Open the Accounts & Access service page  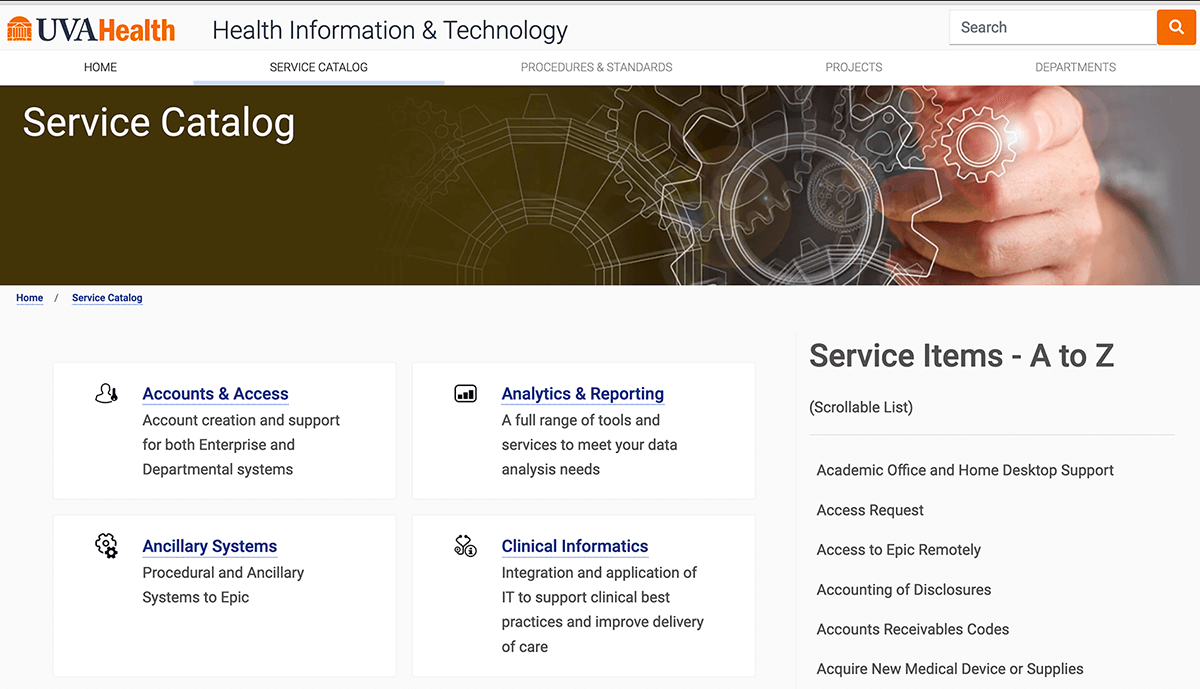tap(215, 393)
